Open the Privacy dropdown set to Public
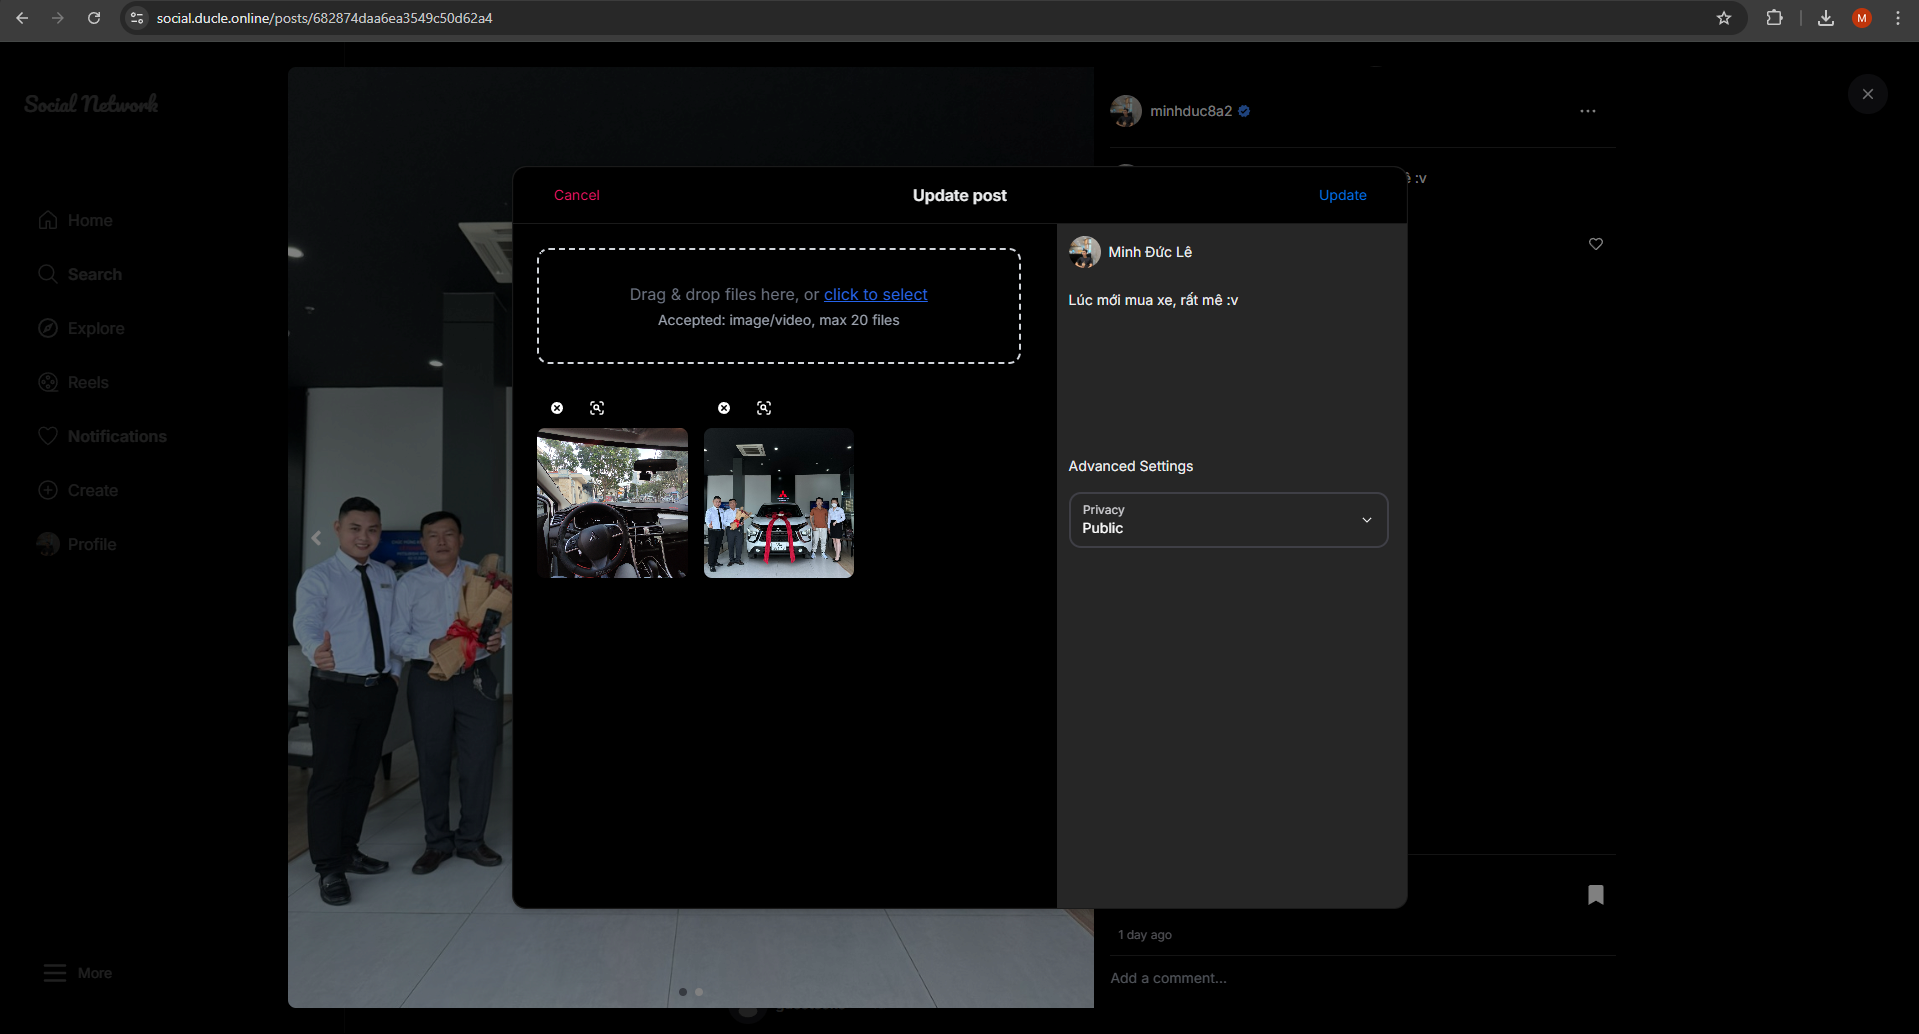 pos(1228,520)
